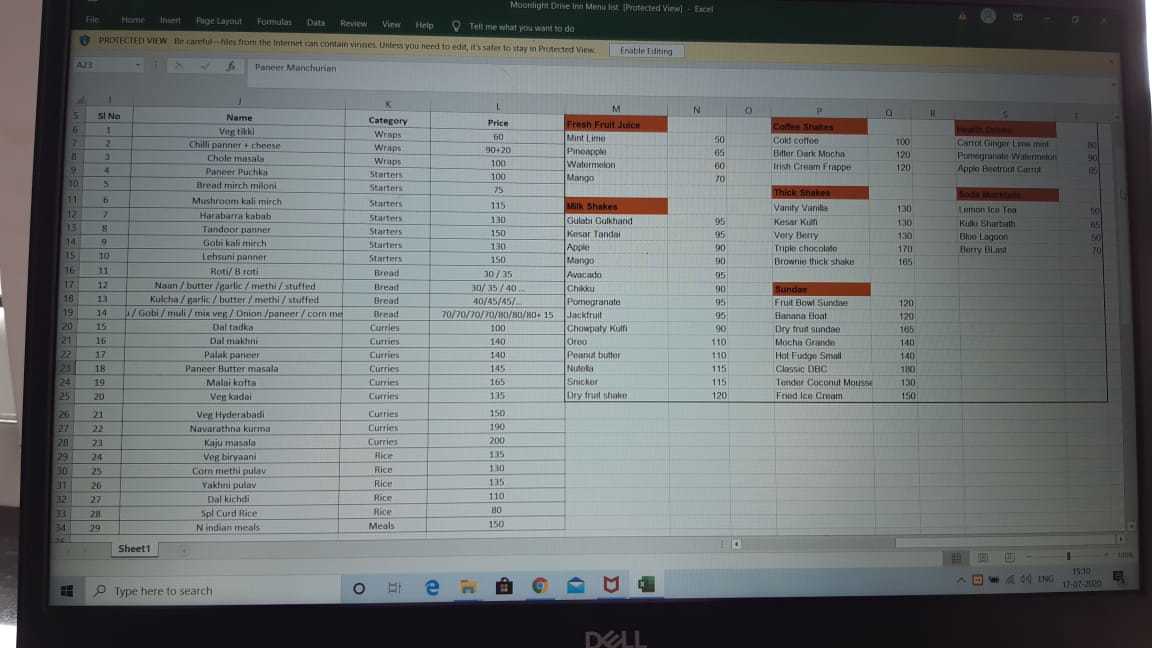Open the File Explorer taskbar icon
The image size is (1152, 648).
tap(468, 589)
